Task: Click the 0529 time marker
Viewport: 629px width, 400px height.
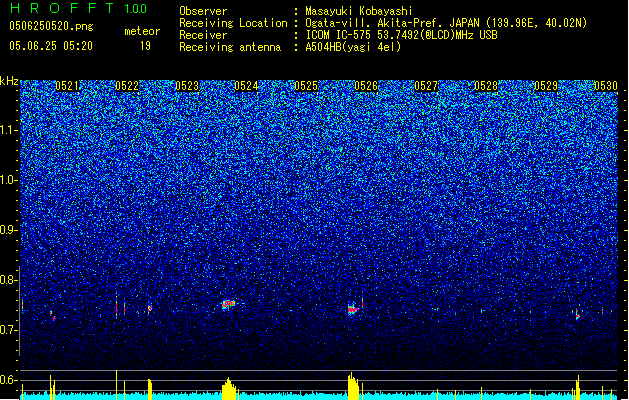Action: (546, 86)
